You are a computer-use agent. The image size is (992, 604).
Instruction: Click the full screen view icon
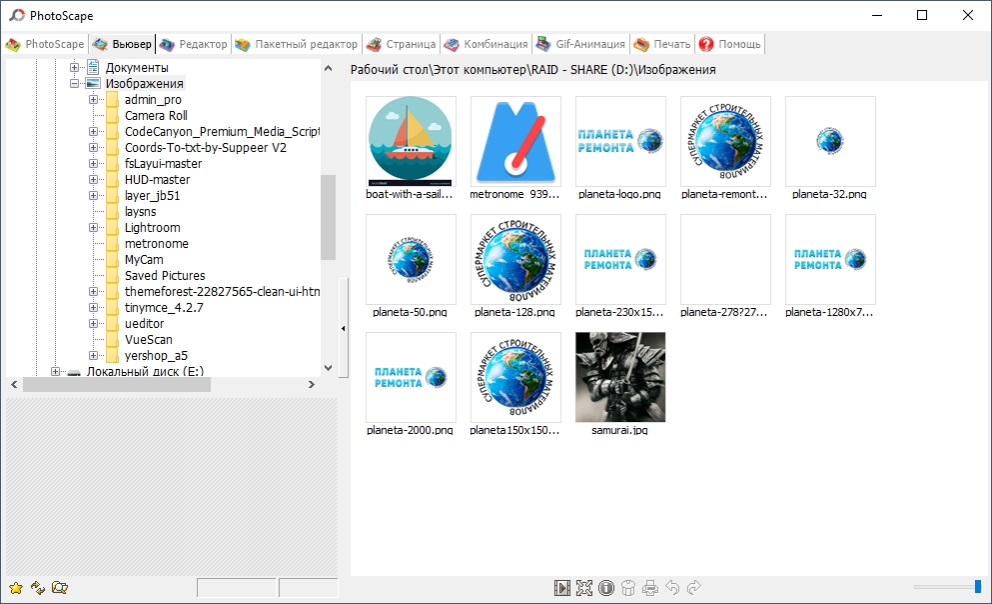pos(584,588)
